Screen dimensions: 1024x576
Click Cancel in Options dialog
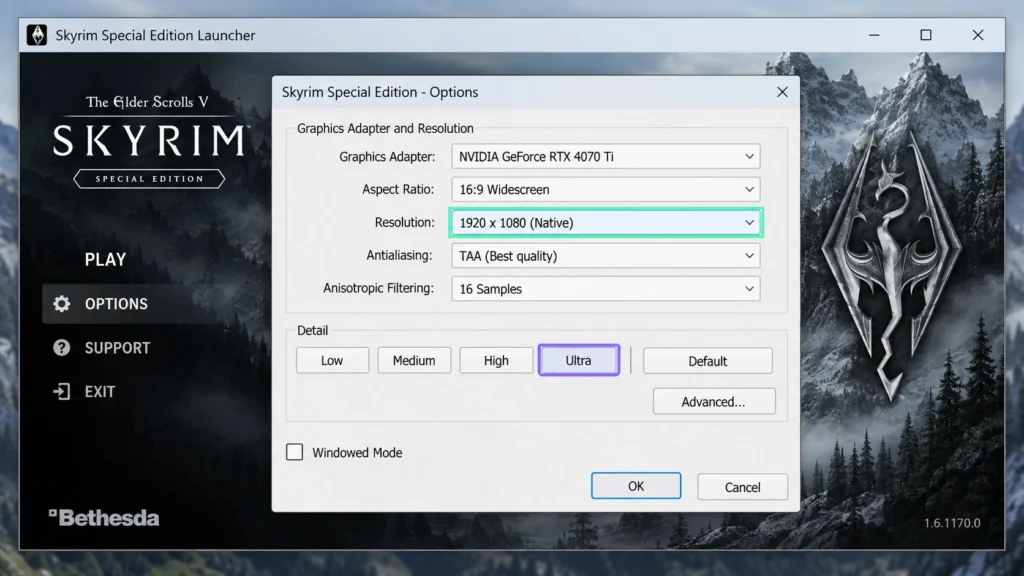pos(743,487)
